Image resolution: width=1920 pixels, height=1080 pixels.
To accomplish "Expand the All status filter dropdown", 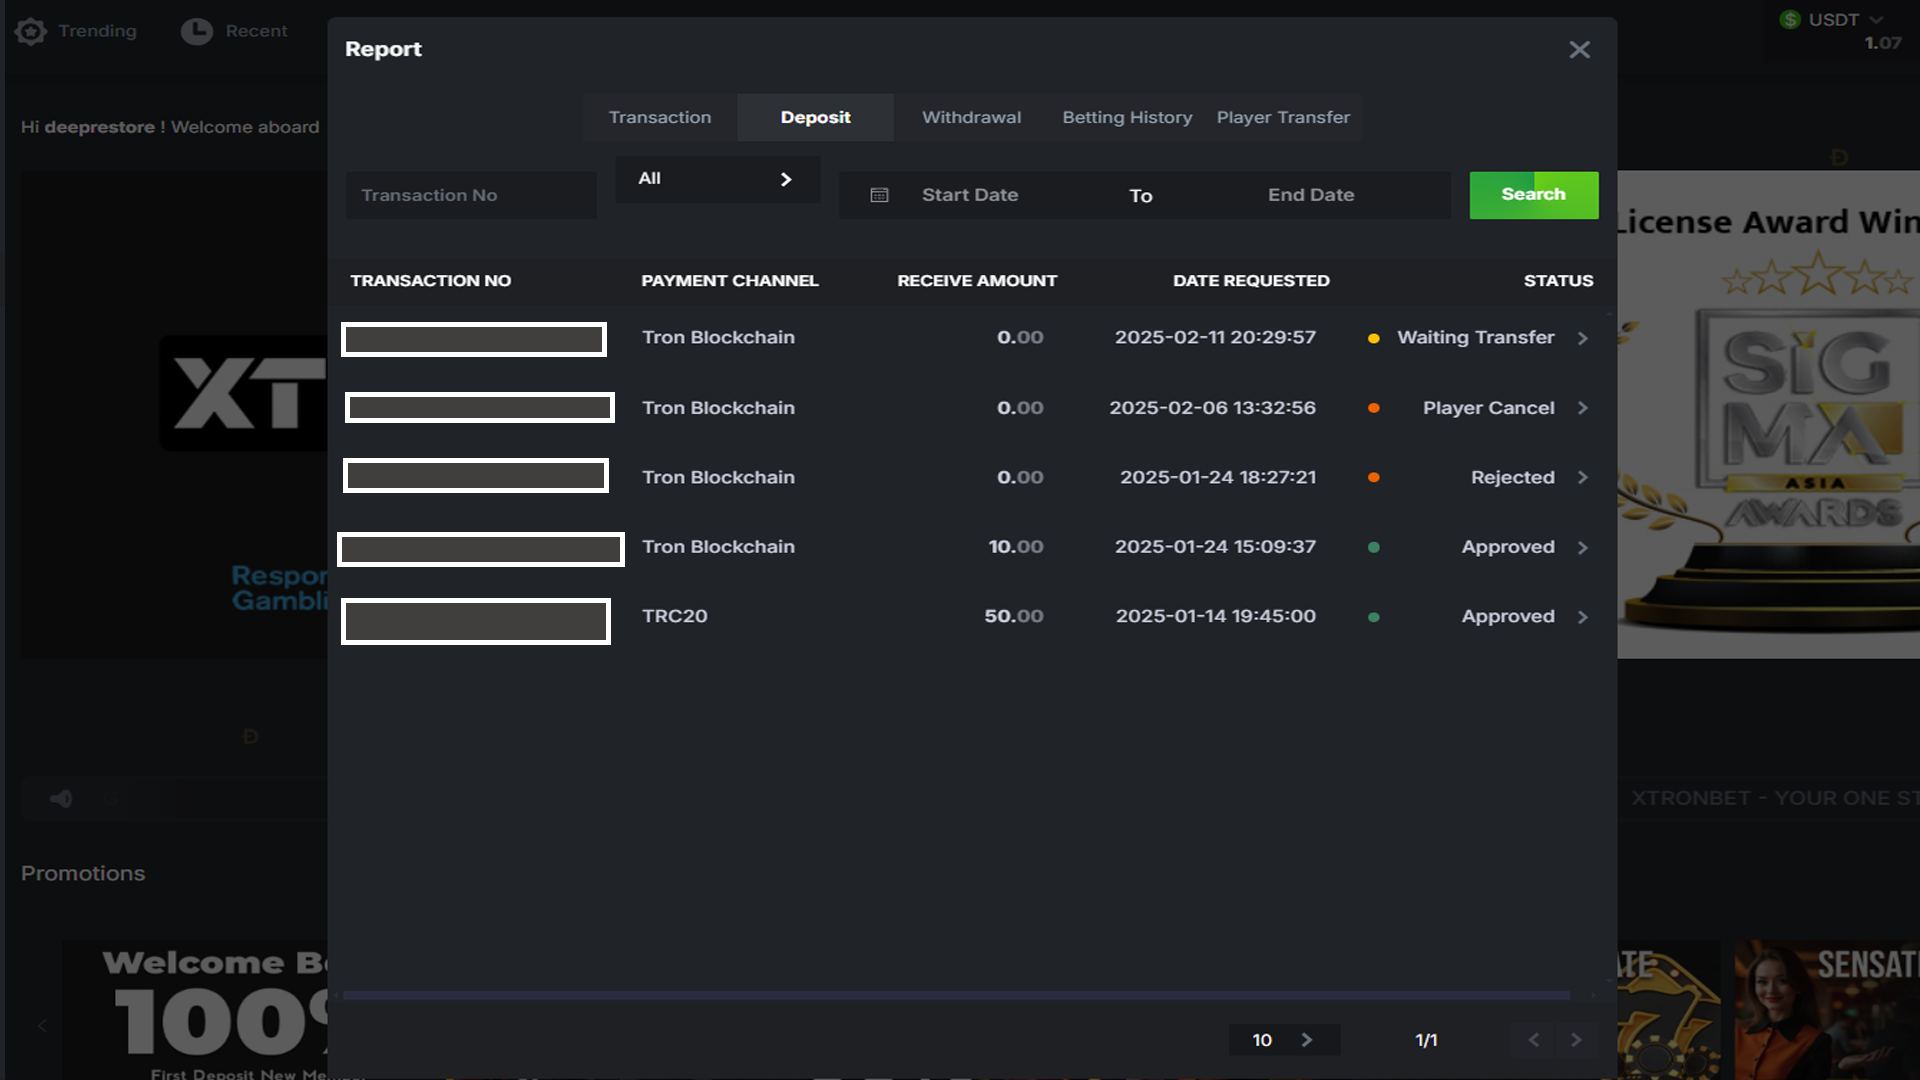I will [717, 179].
